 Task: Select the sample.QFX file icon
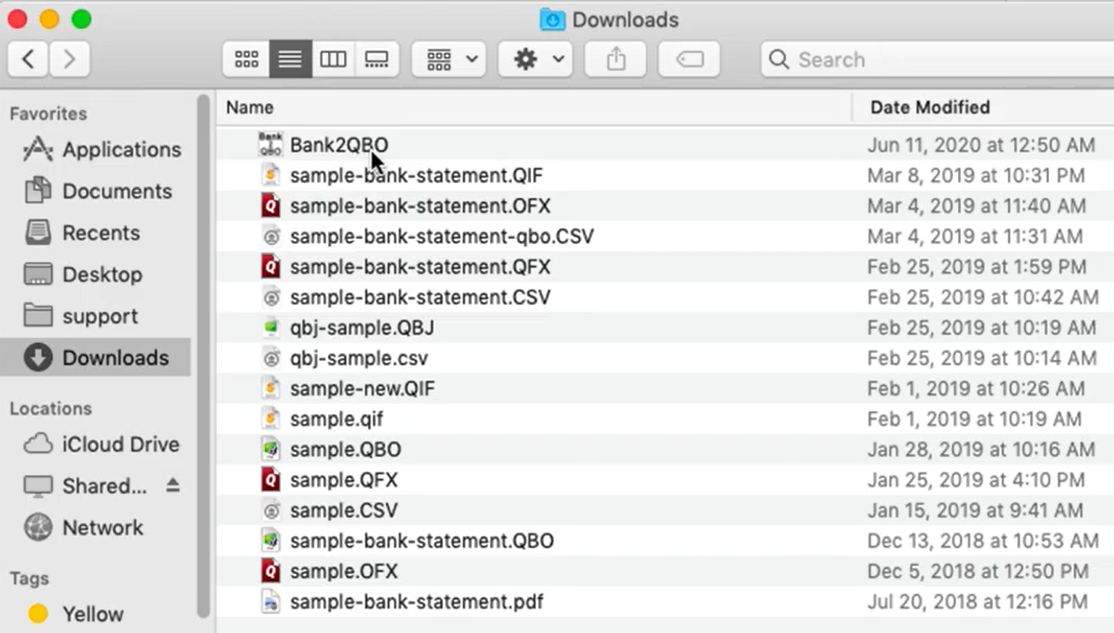[271, 480]
